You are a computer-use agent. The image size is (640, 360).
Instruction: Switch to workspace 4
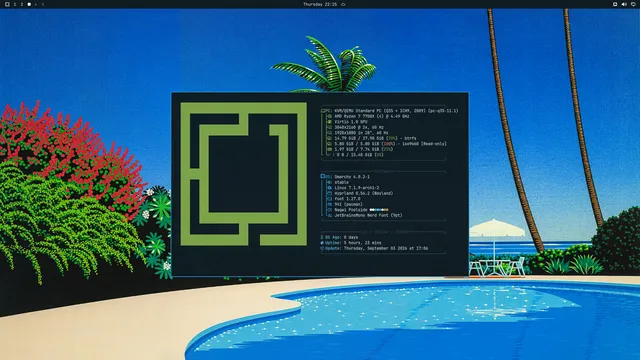[x=36, y=4]
